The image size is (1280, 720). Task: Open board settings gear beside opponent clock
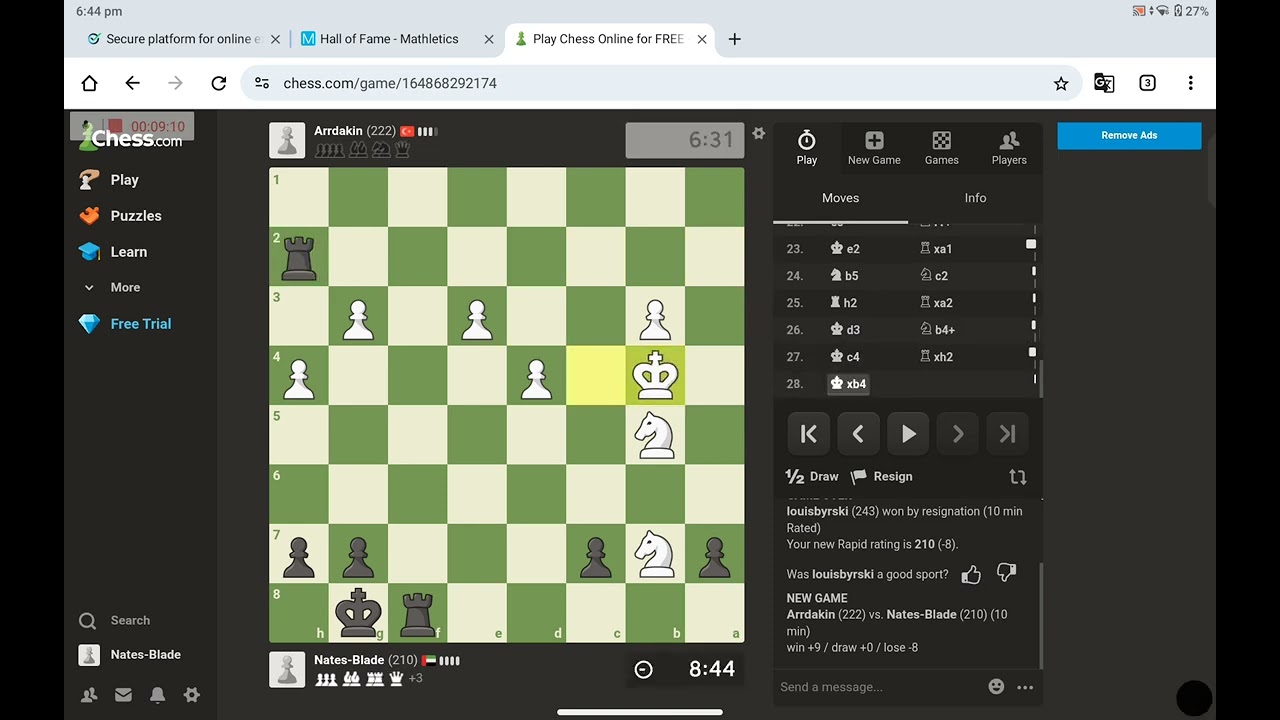(759, 133)
